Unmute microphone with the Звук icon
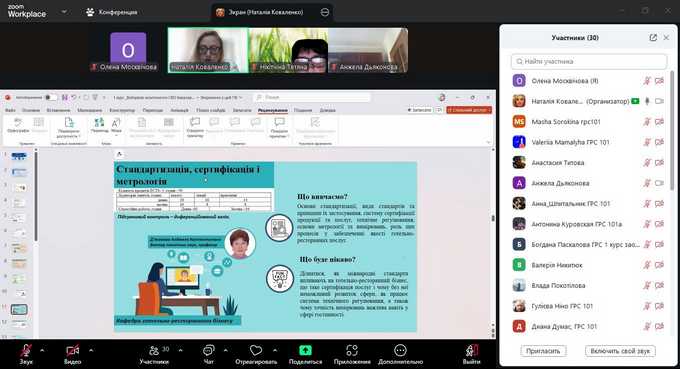This screenshot has width=680, height=369. point(26,350)
